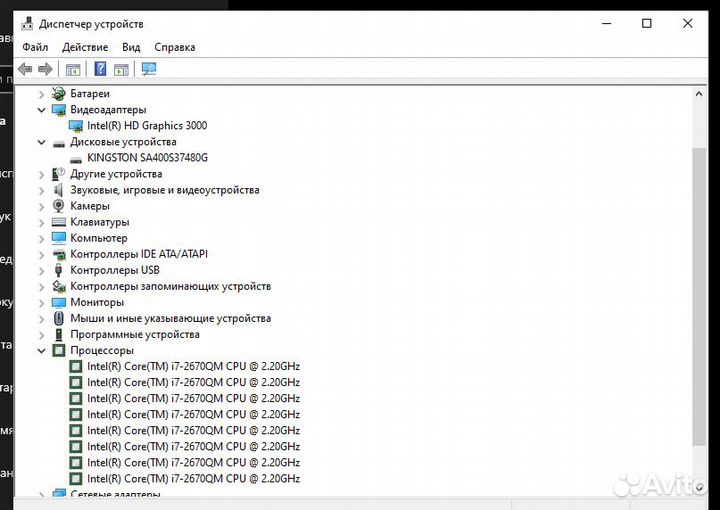The height and width of the screenshot is (510, 720).
Task: Click the Контроллеры запоминающих устройств icon
Action: [59, 286]
